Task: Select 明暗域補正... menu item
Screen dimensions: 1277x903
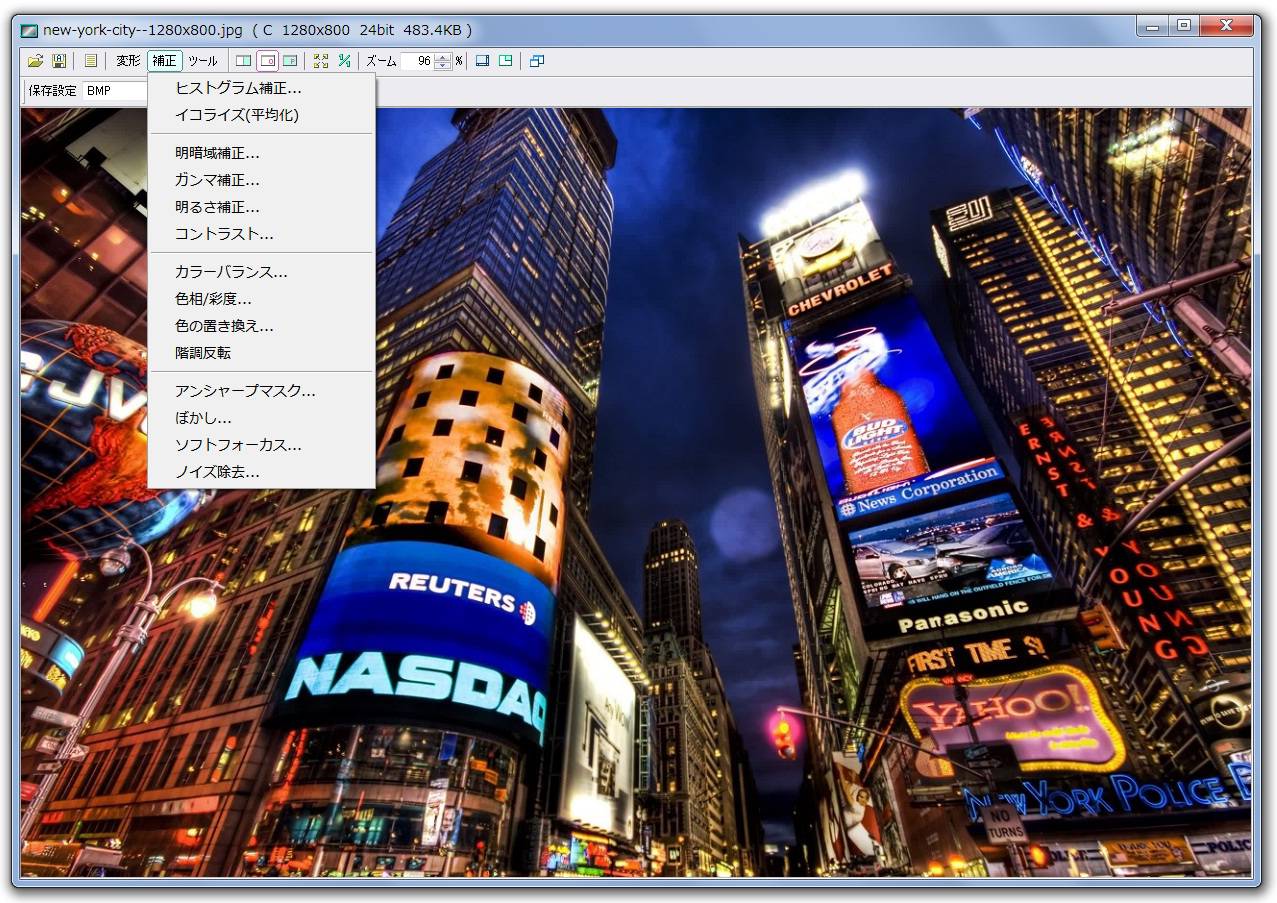Action: coord(261,153)
